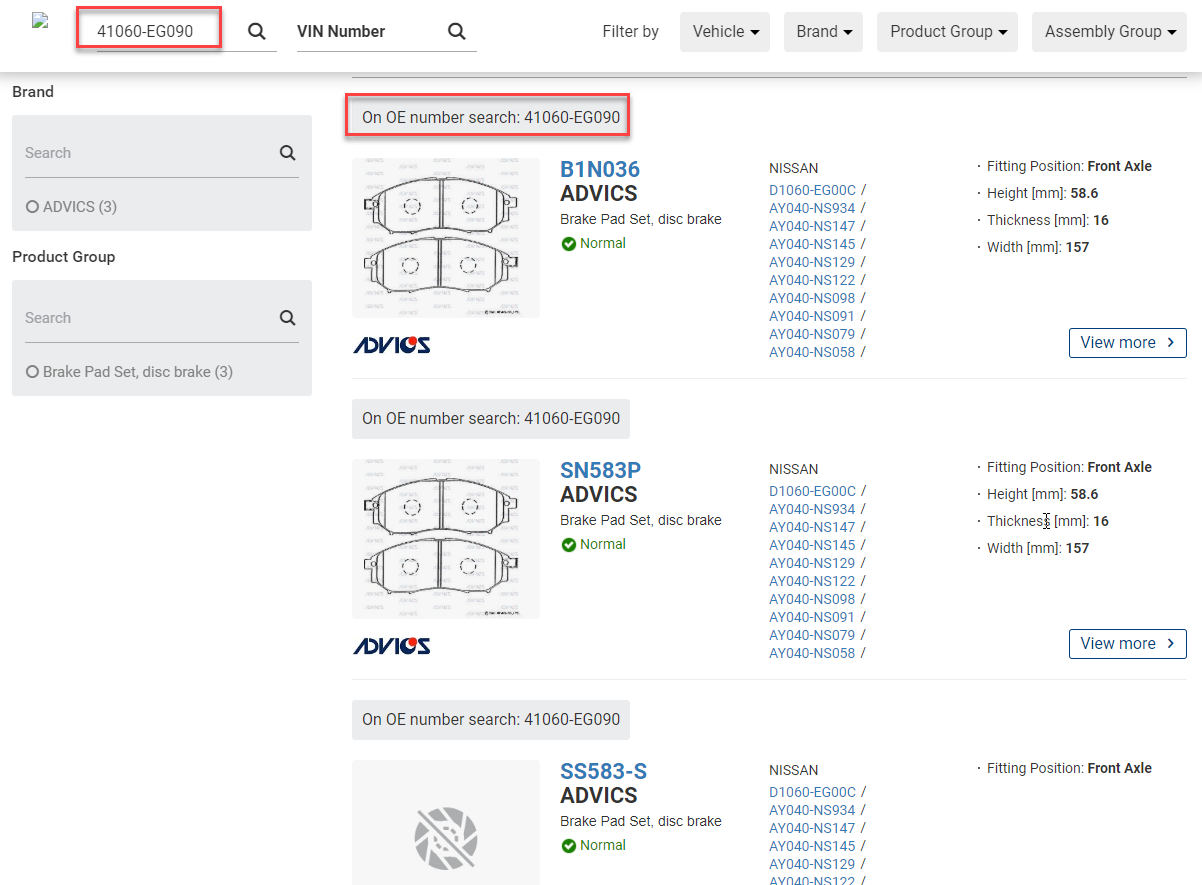Screen dimensions: 1202x885
Task: Click AY040-NS091 in SN583P listing
Action: point(813,617)
